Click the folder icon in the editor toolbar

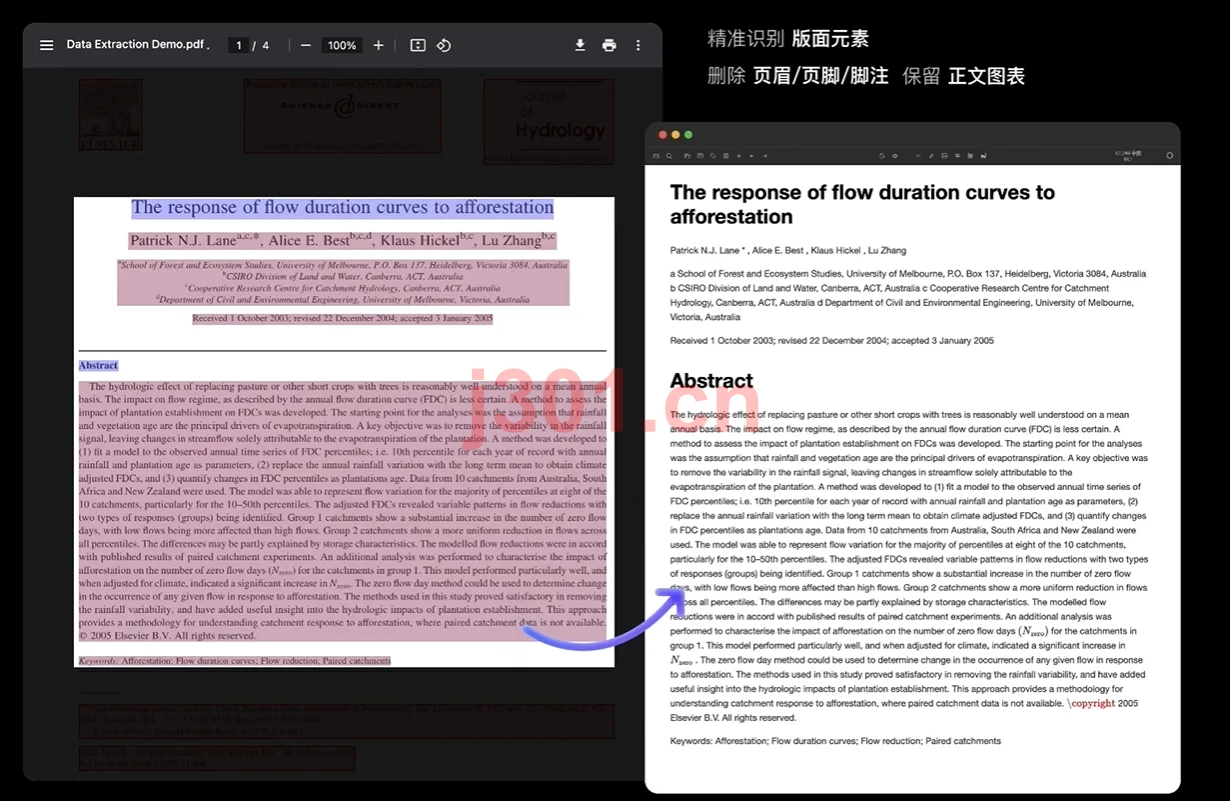[x=688, y=155]
